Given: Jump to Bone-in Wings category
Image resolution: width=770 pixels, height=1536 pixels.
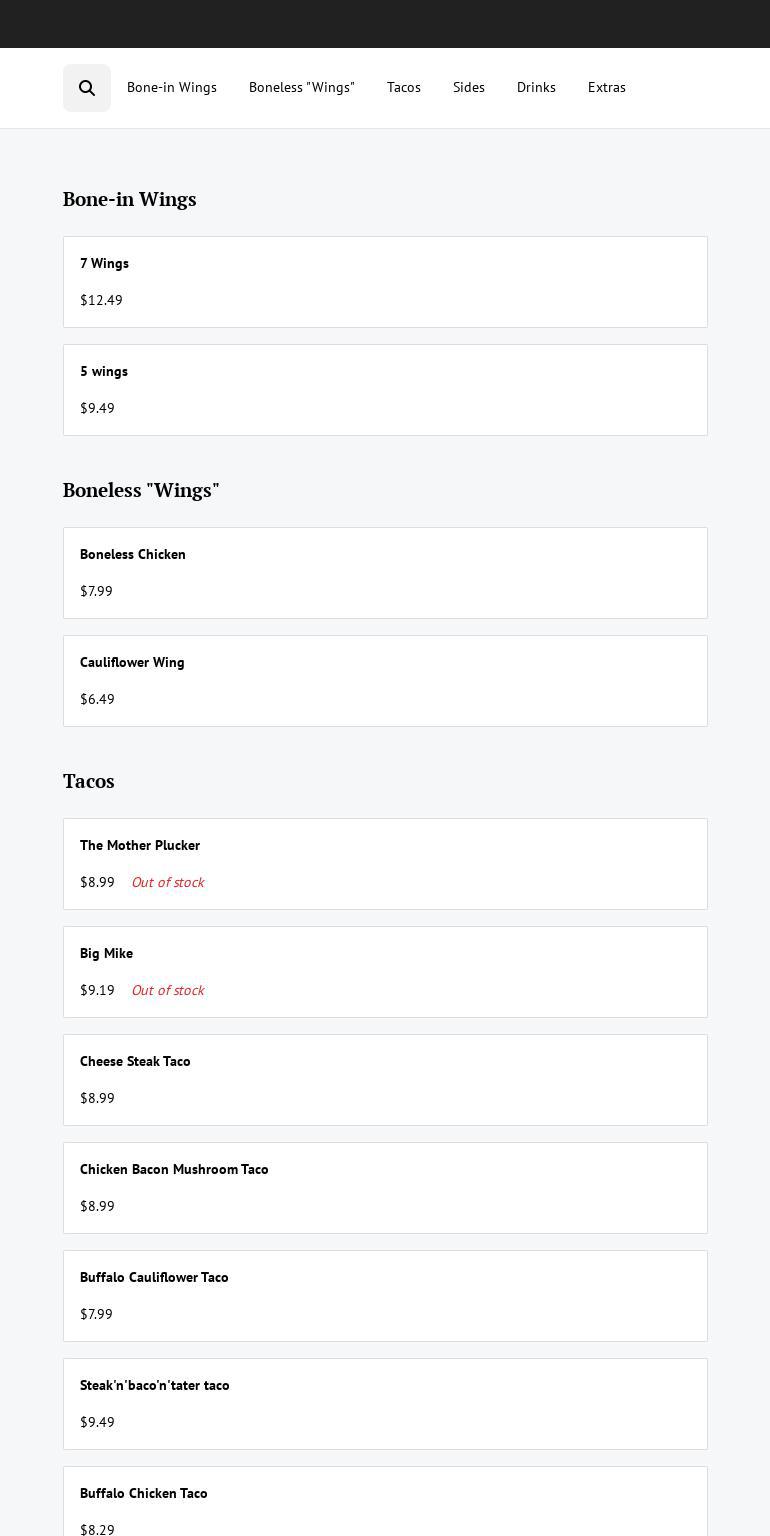Looking at the screenshot, I should (172, 88).
